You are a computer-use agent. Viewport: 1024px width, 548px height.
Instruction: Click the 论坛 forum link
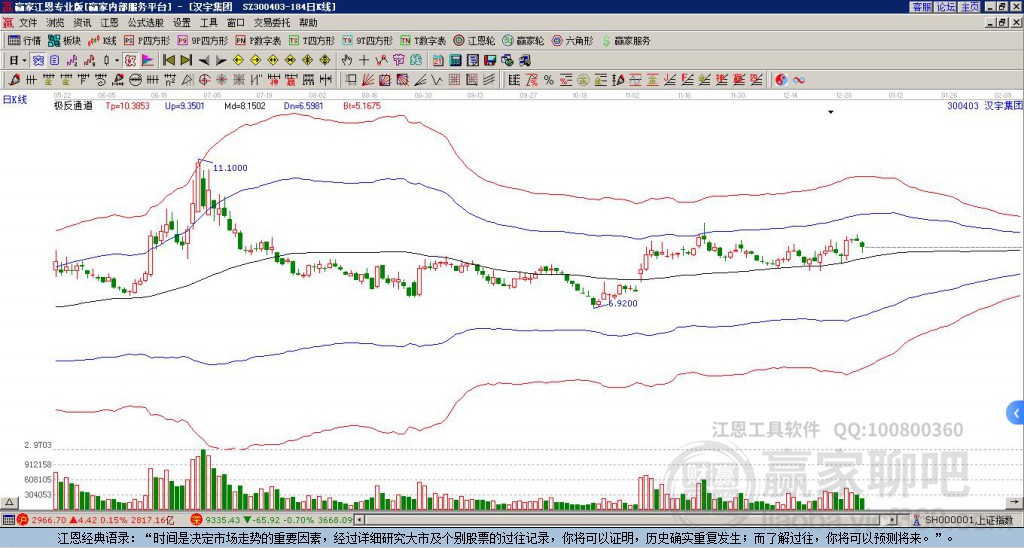coord(946,7)
